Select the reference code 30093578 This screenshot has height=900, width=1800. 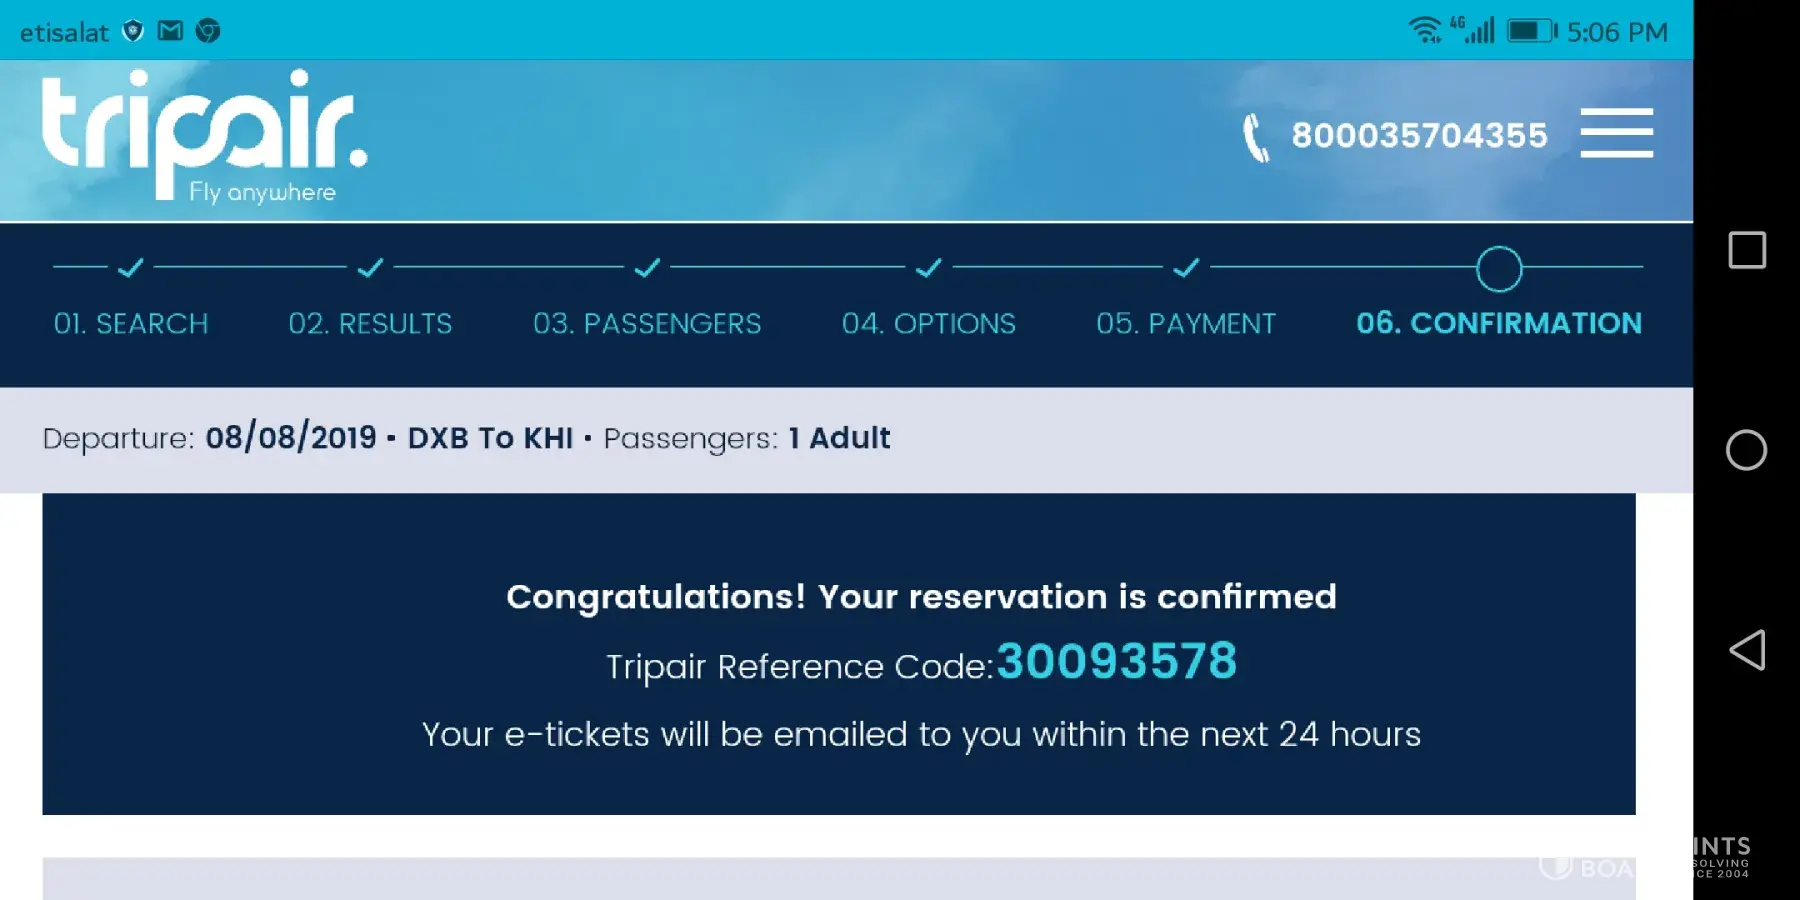pyautogui.click(x=1116, y=662)
